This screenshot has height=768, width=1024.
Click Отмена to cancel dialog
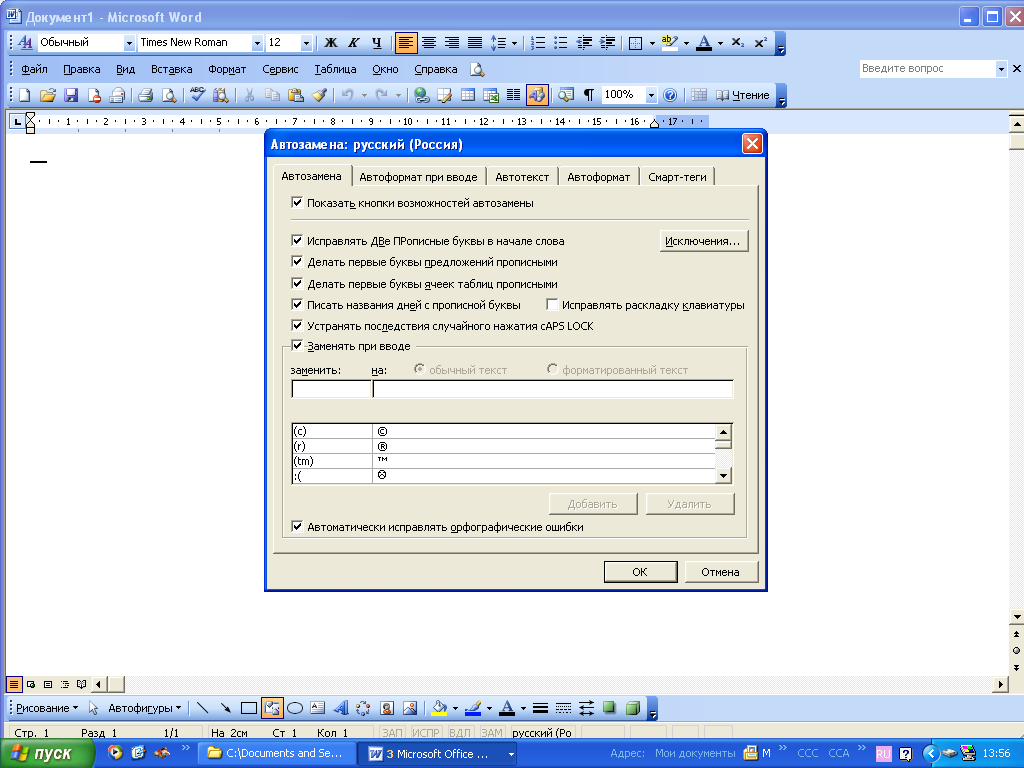click(720, 572)
